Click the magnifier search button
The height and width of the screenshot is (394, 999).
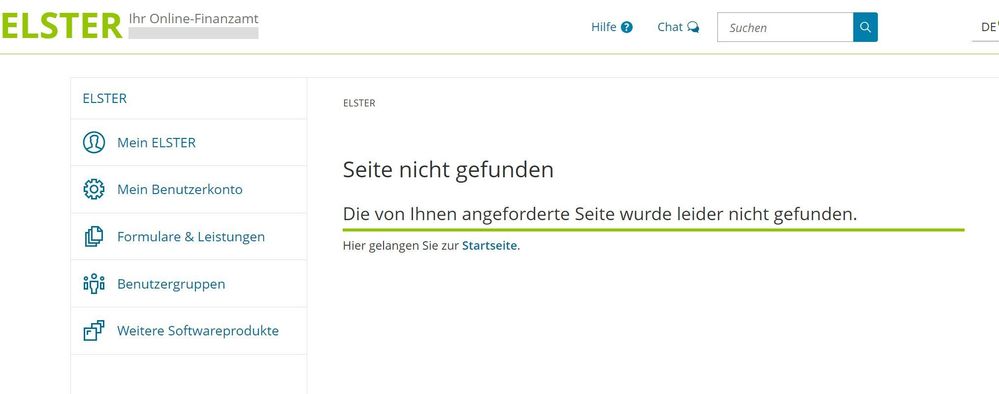tap(865, 27)
